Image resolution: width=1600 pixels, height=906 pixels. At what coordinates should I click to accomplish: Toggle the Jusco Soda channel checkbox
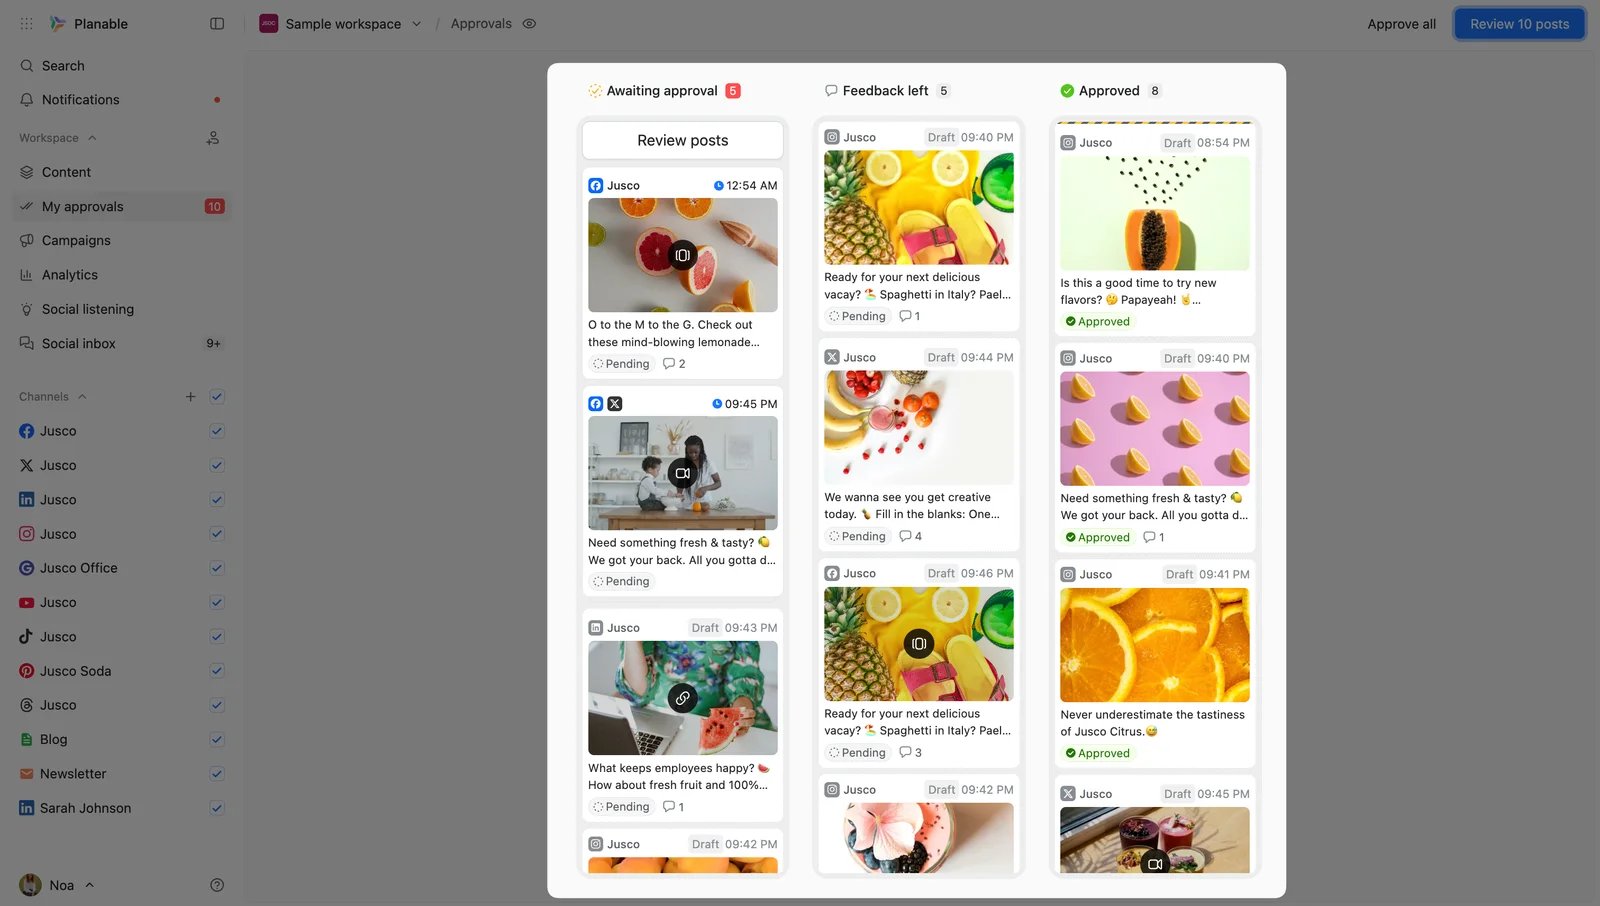pyautogui.click(x=217, y=671)
